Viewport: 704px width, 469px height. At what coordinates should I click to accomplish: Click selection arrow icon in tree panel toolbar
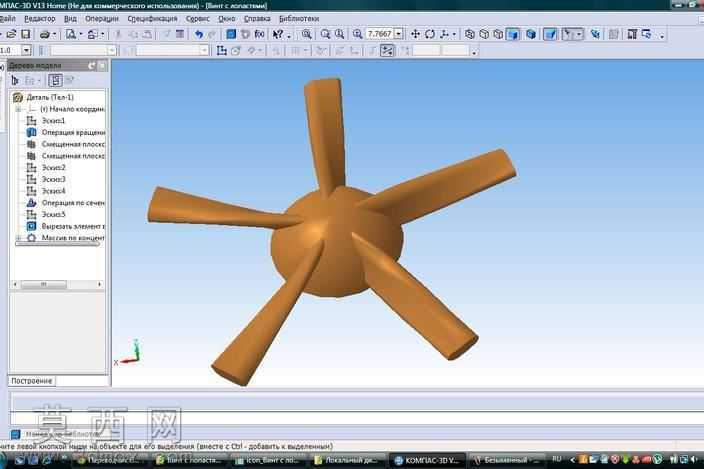tap(15, 81)
